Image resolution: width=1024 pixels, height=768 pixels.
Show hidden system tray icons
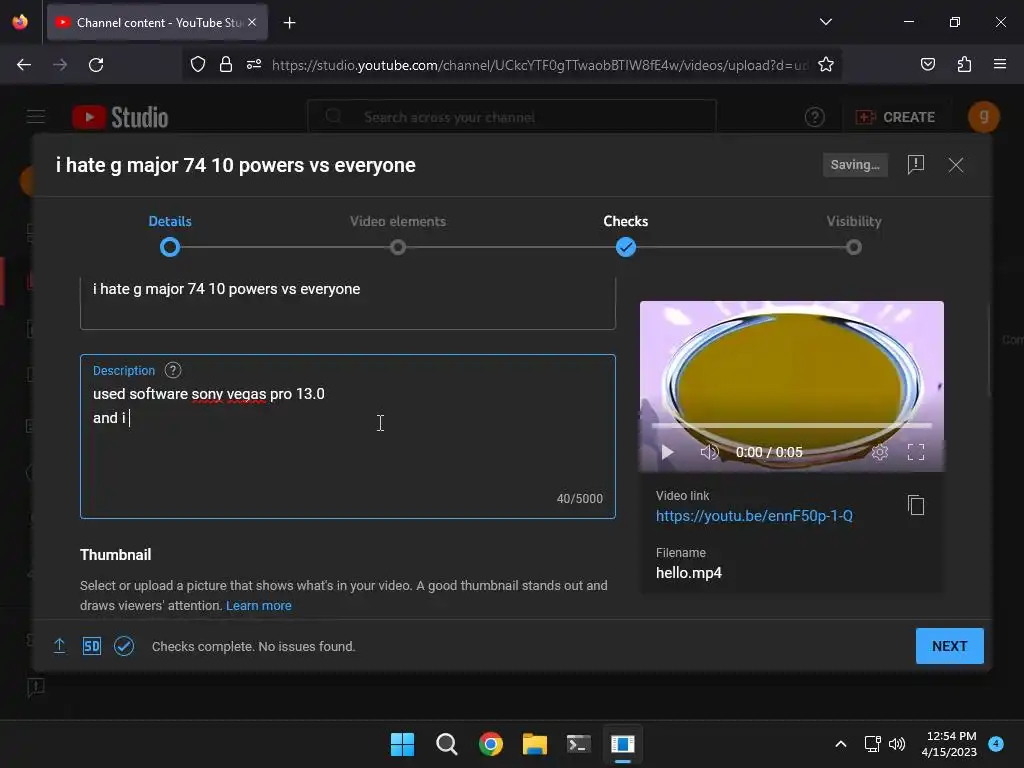pyautogui.click(x=840, y=744)
